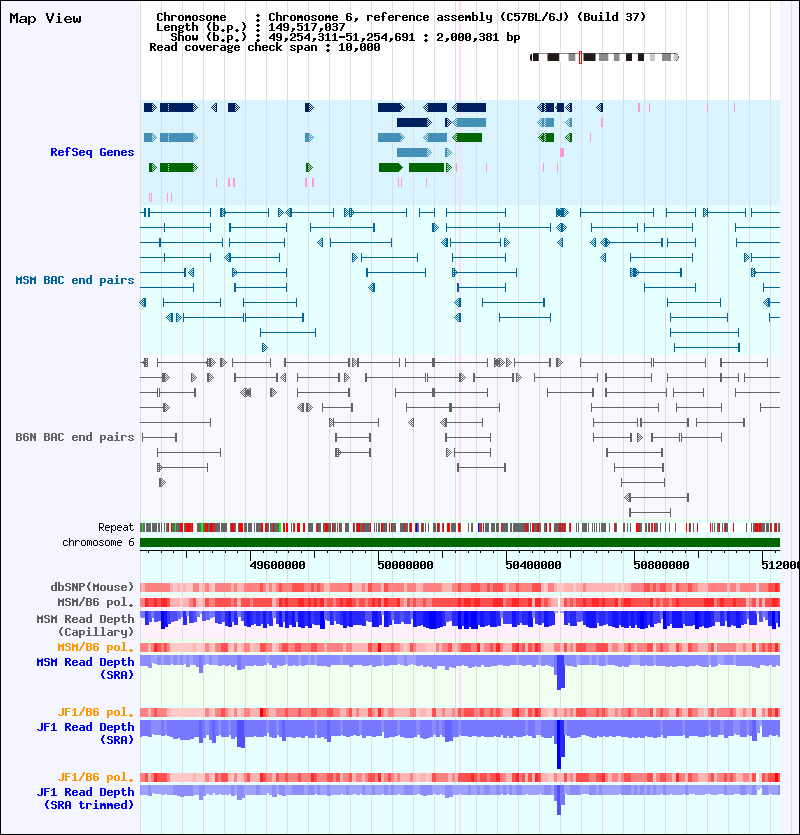Click the dip in JF1 SRA trimmed histogram
The image size is (800, 835).
coord(559,800)
